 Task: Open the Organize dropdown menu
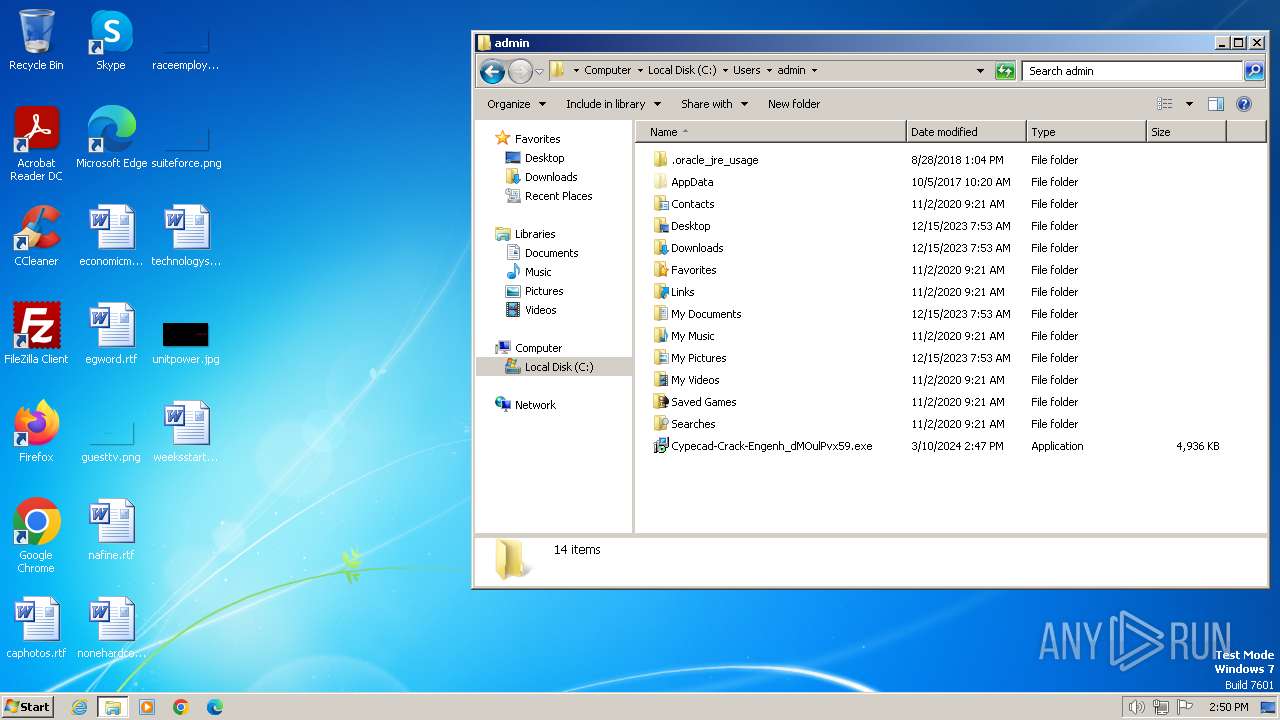pyautogui.click(x=516, y=104)
